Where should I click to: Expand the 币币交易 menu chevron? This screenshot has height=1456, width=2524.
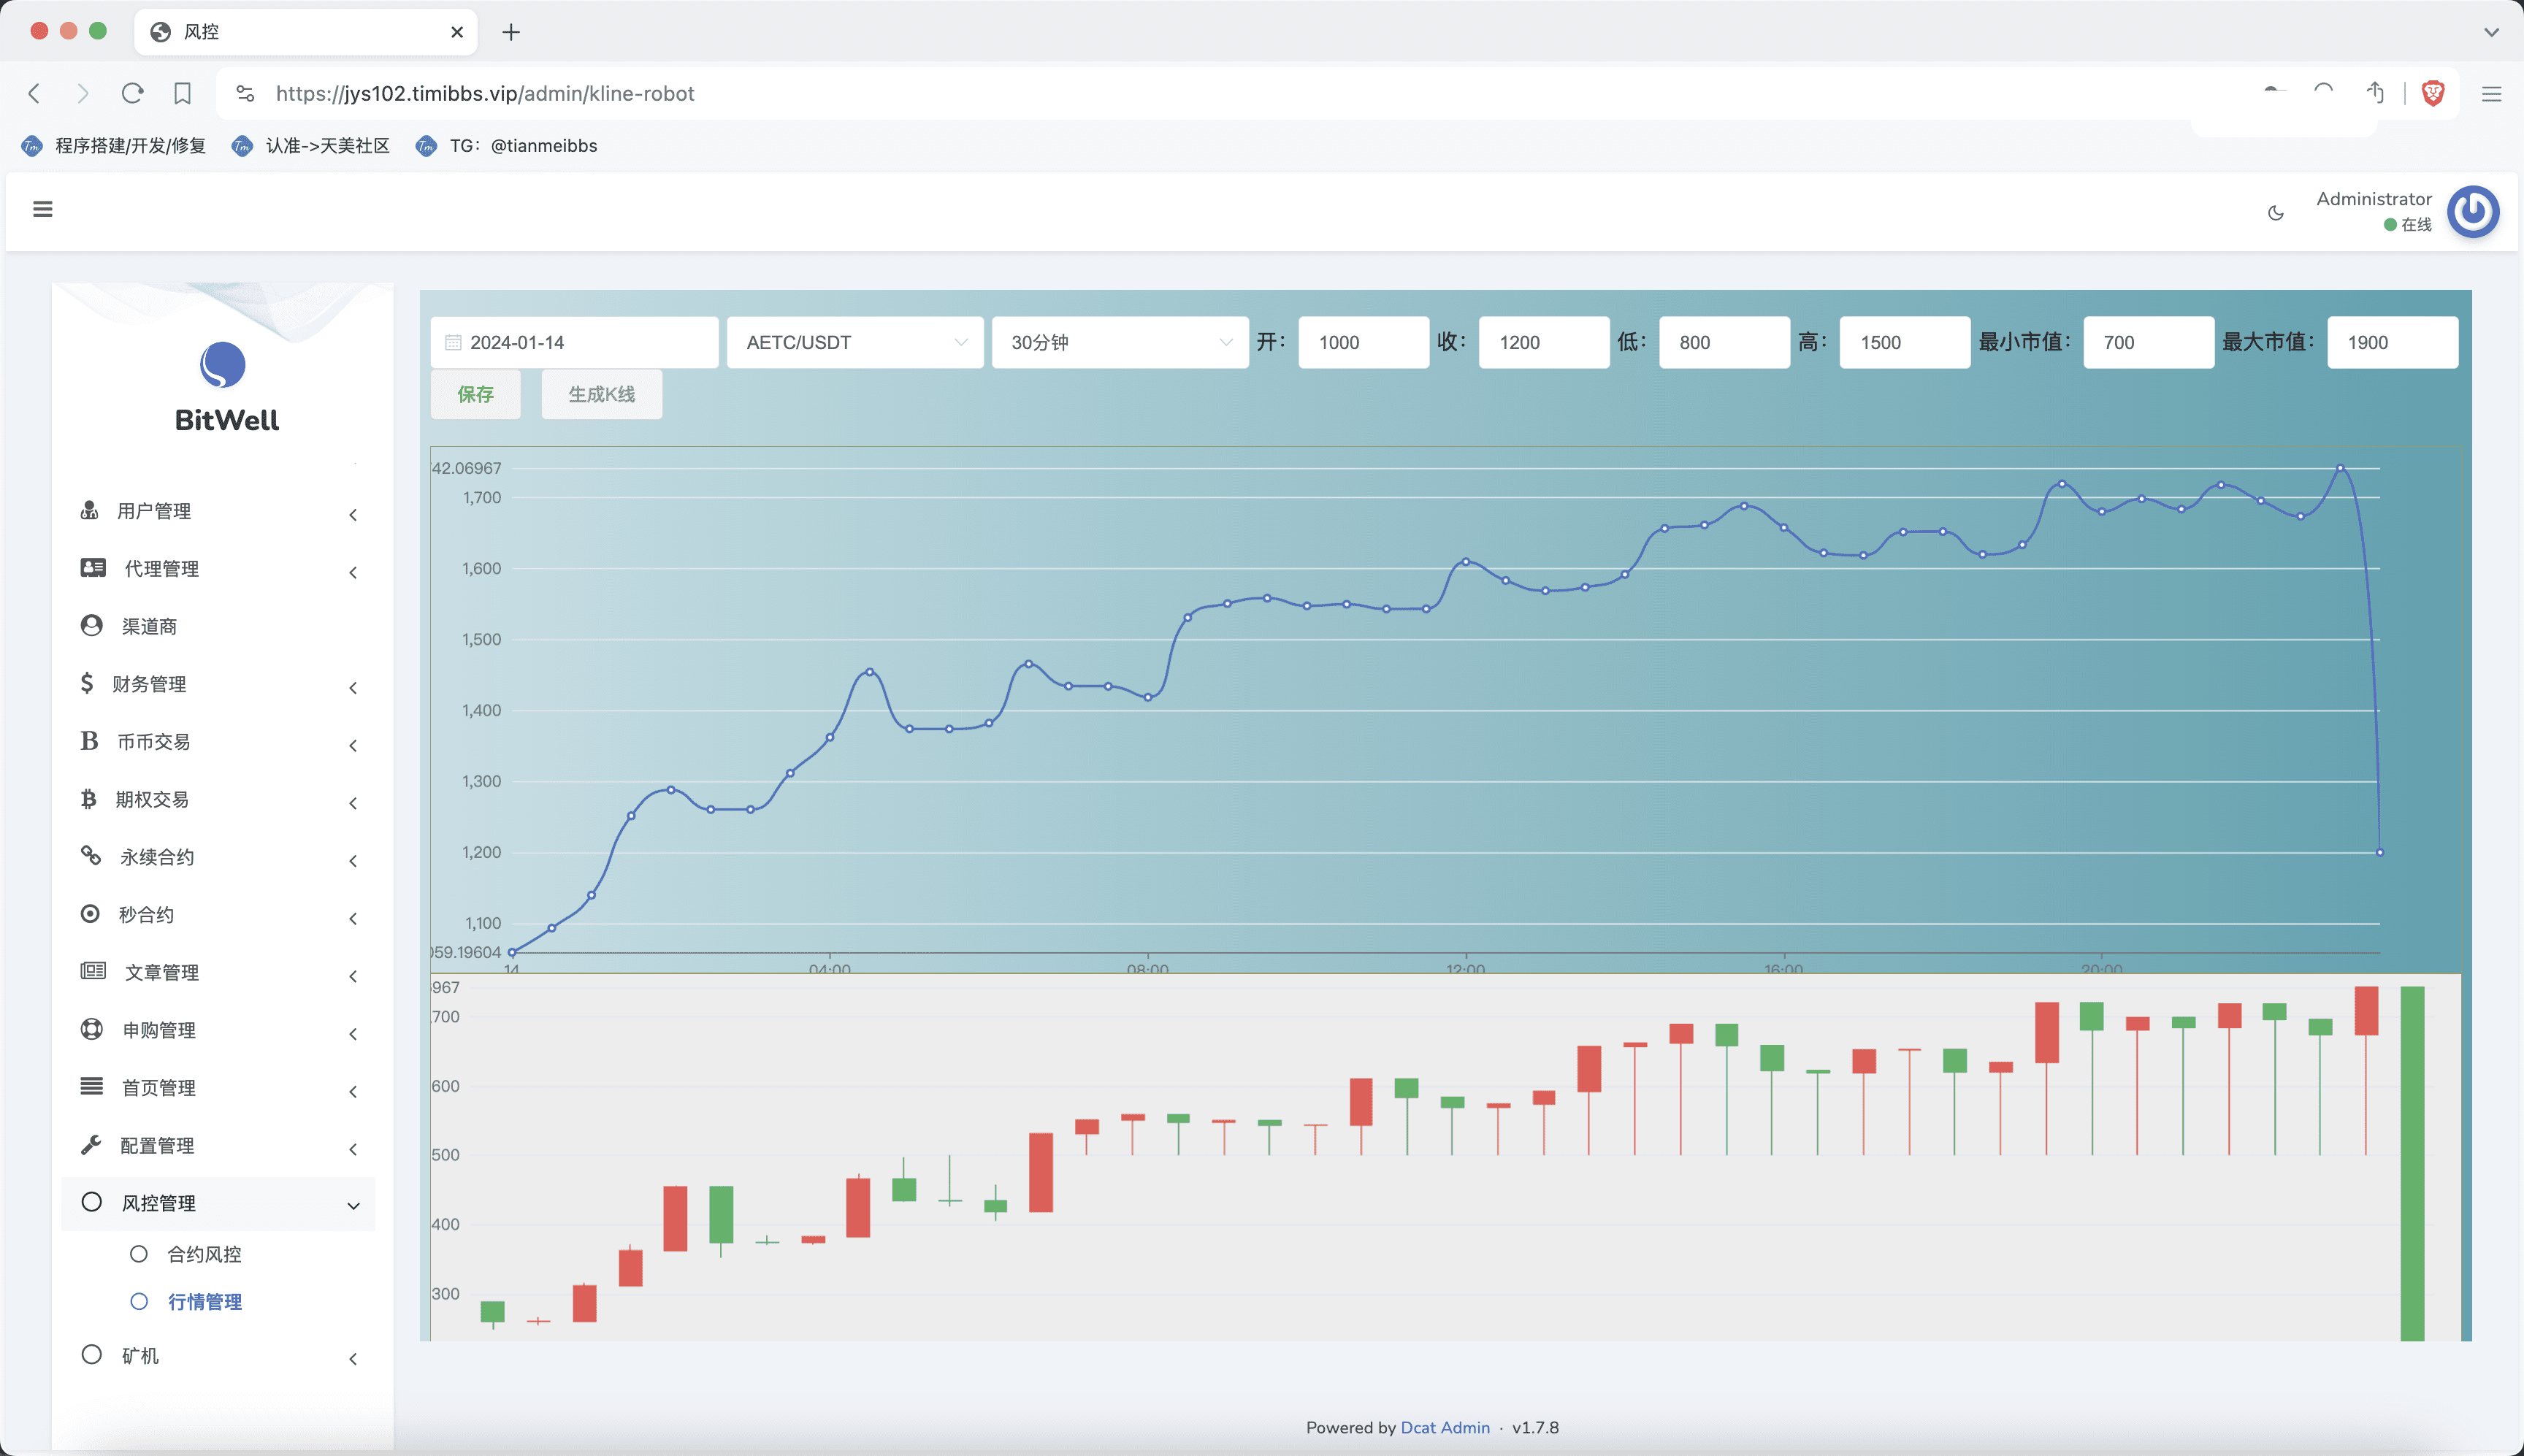click(353, 745)
